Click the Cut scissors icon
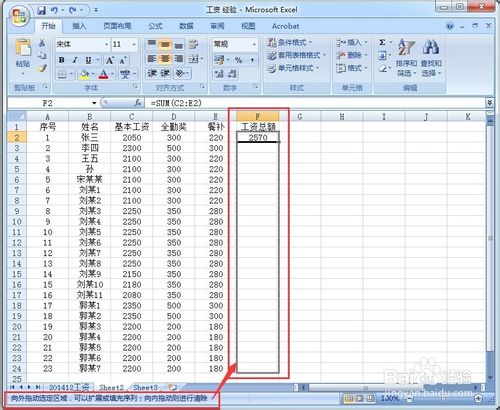500x410 pixels. [42, 43]
